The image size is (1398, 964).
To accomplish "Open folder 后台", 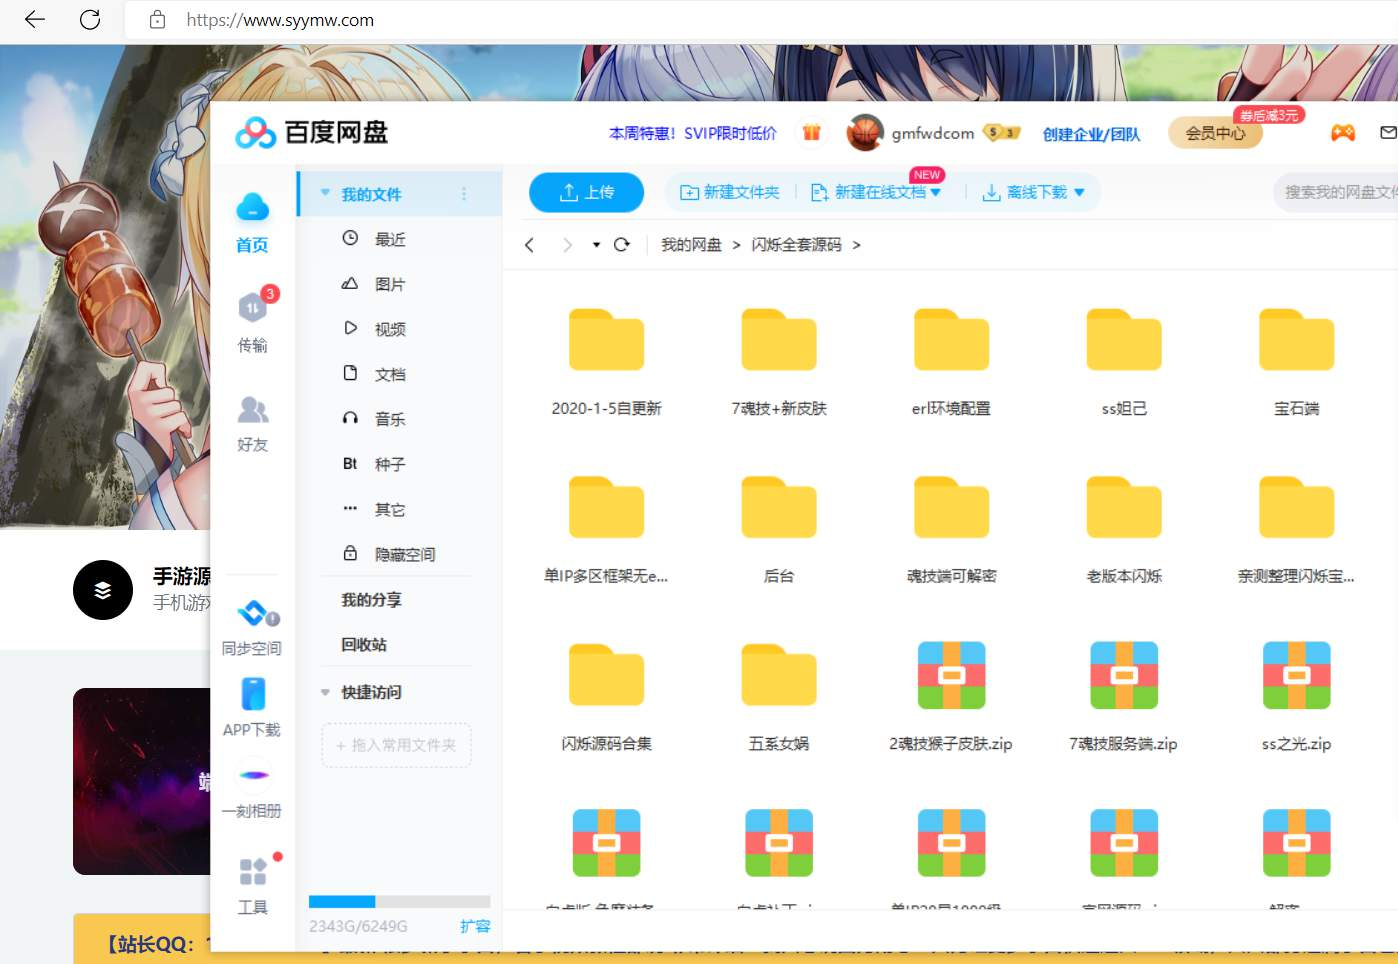I will (779, 530).
